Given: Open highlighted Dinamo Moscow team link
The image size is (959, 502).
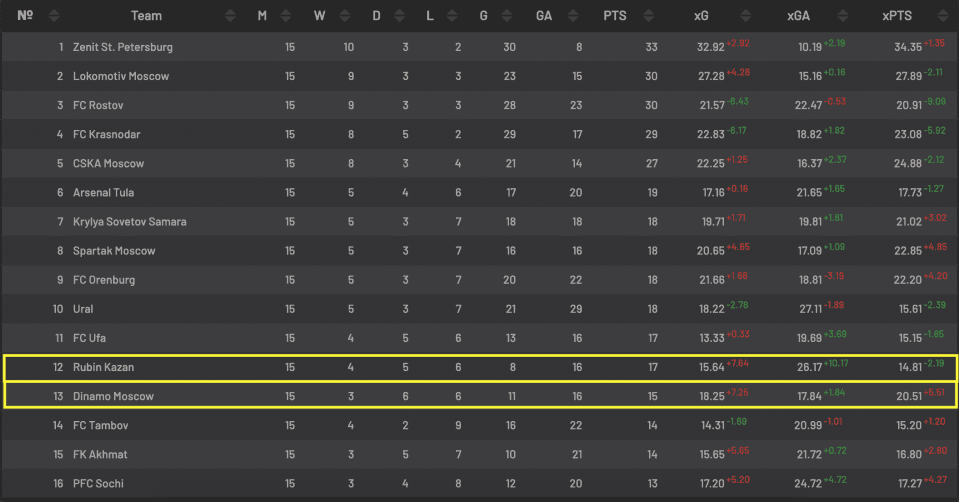Looking at the screenshot, I should coord(113,396).
